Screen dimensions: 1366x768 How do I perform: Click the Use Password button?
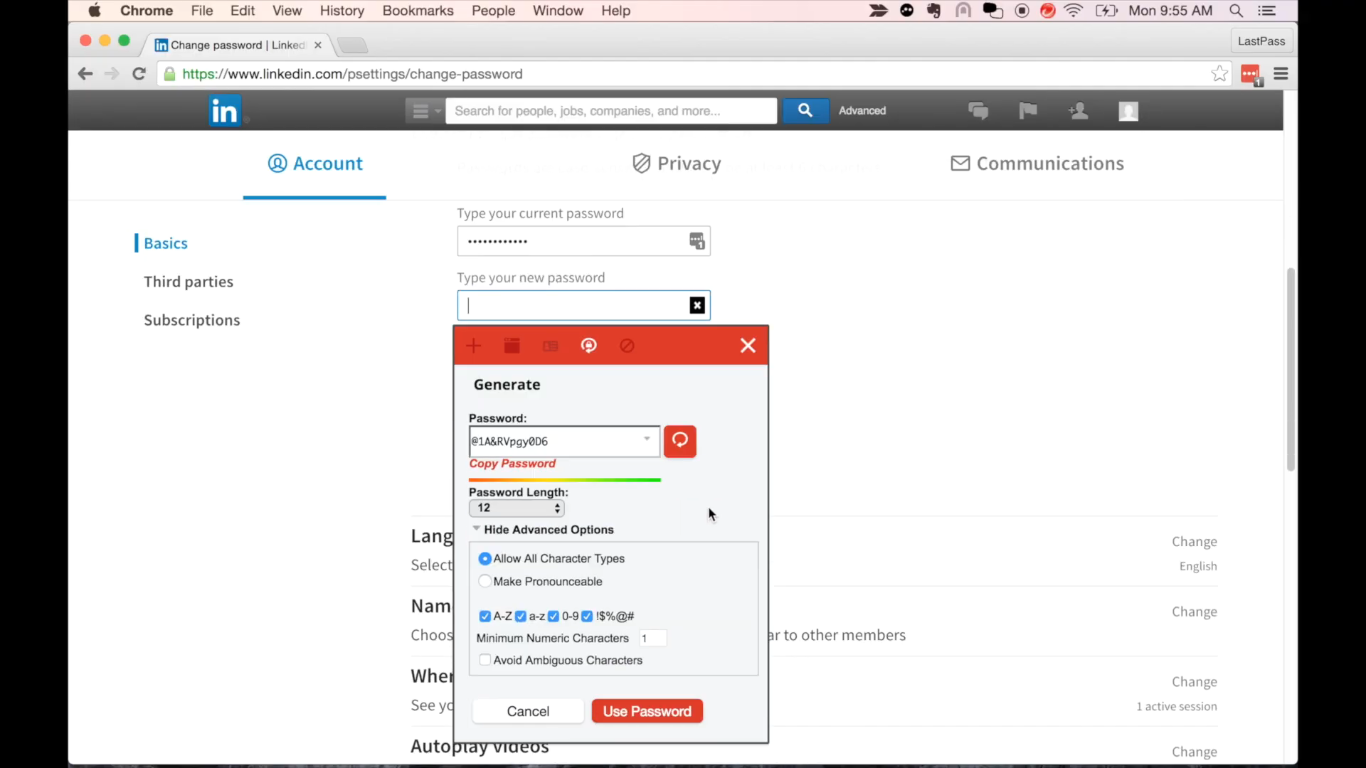647,711
